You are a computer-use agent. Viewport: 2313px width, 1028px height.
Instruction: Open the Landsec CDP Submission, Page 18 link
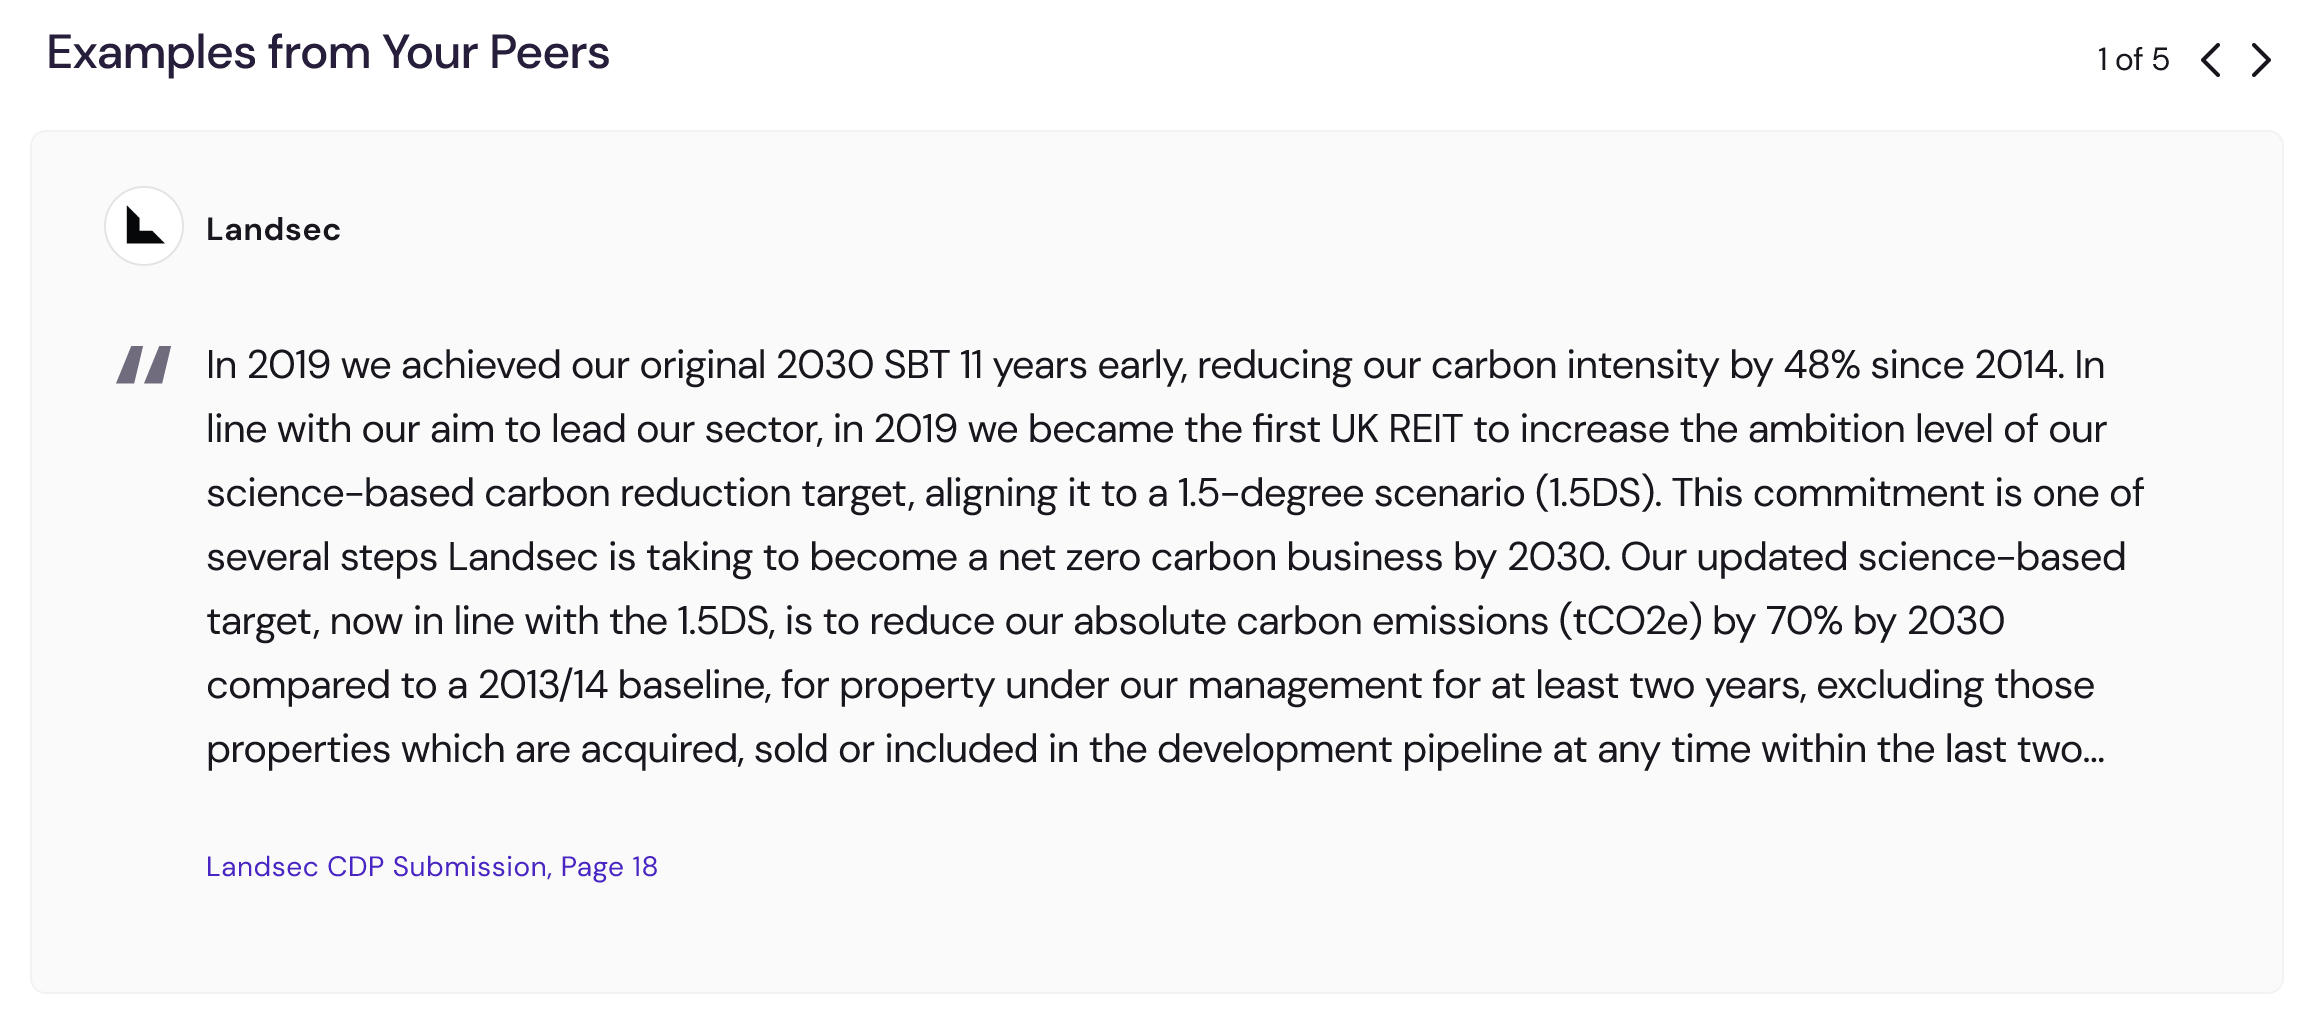[432, 866]
